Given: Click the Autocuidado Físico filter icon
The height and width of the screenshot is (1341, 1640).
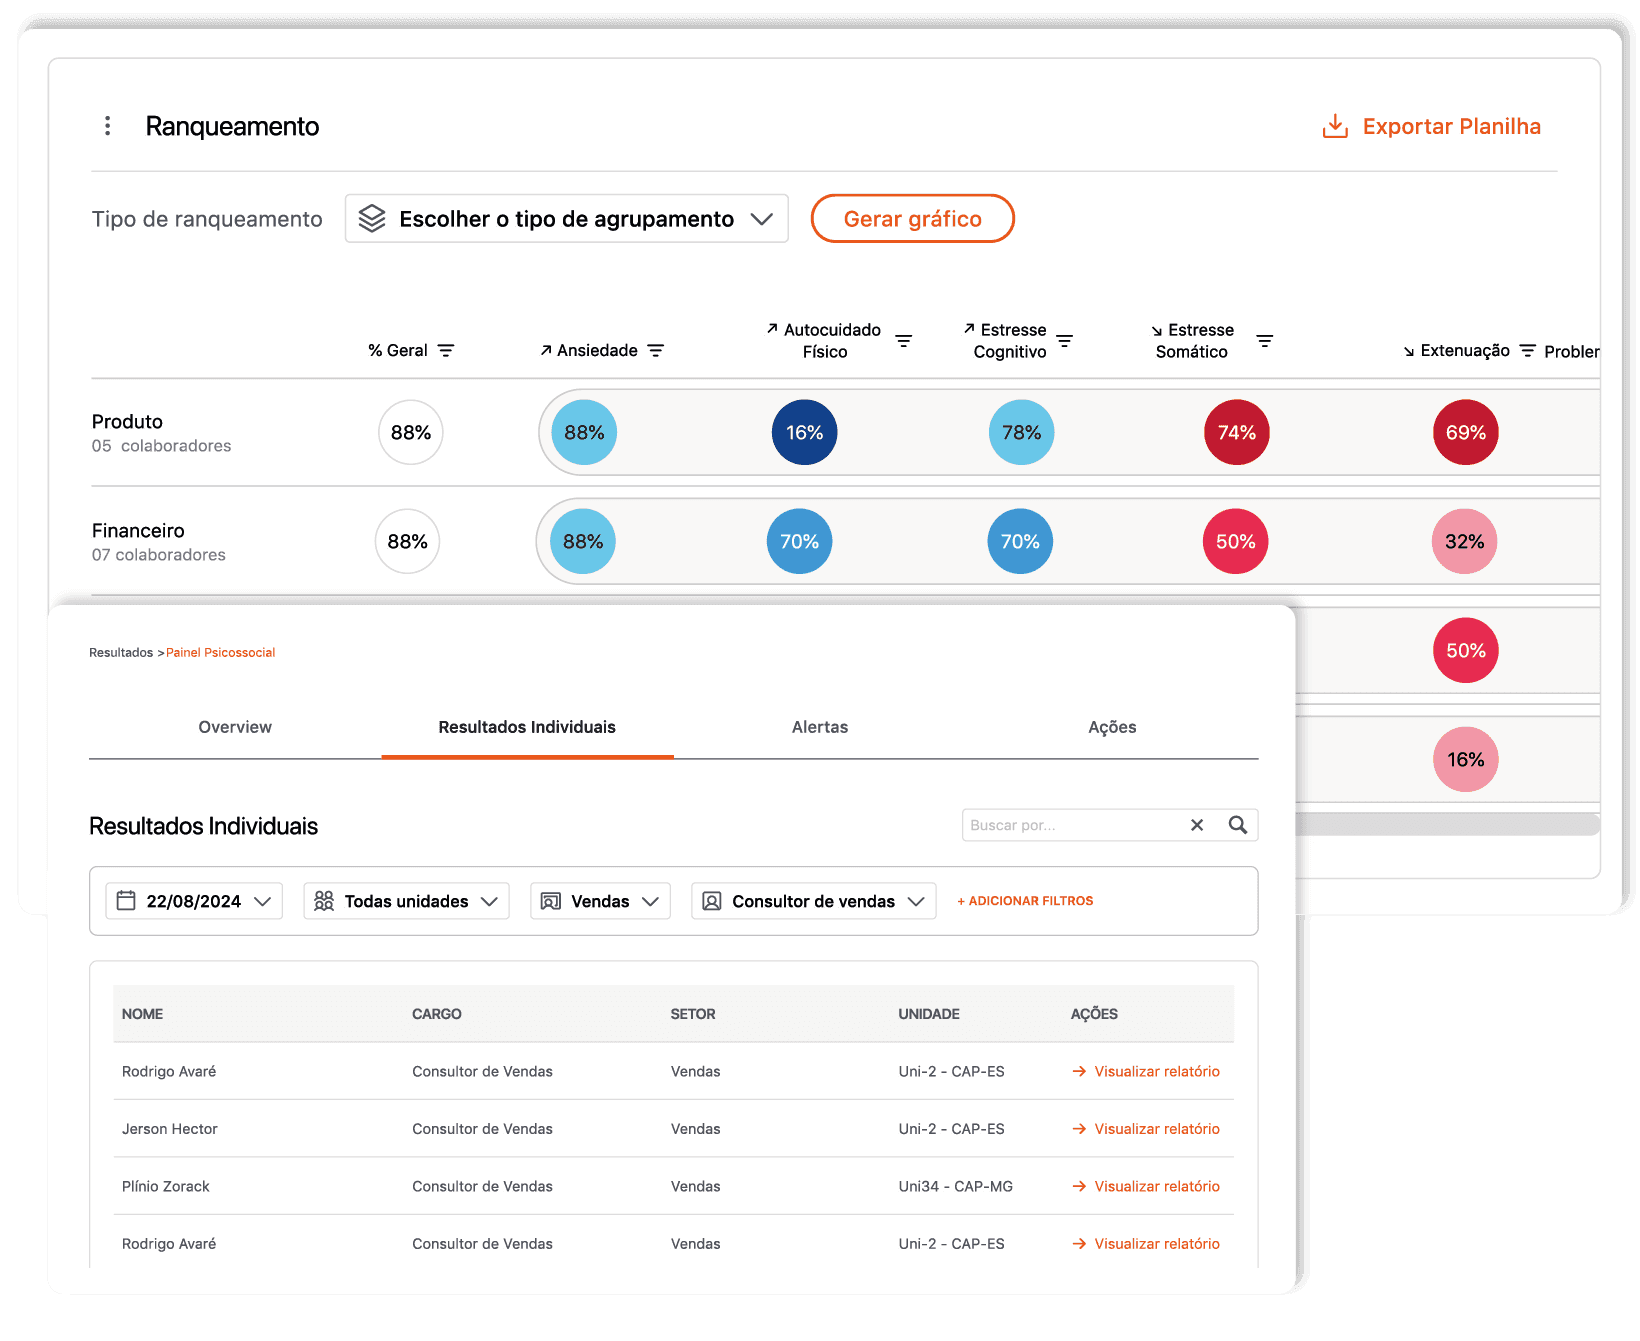Looking at the screenshot, I should pyautogui.click(x=903, y=341).
